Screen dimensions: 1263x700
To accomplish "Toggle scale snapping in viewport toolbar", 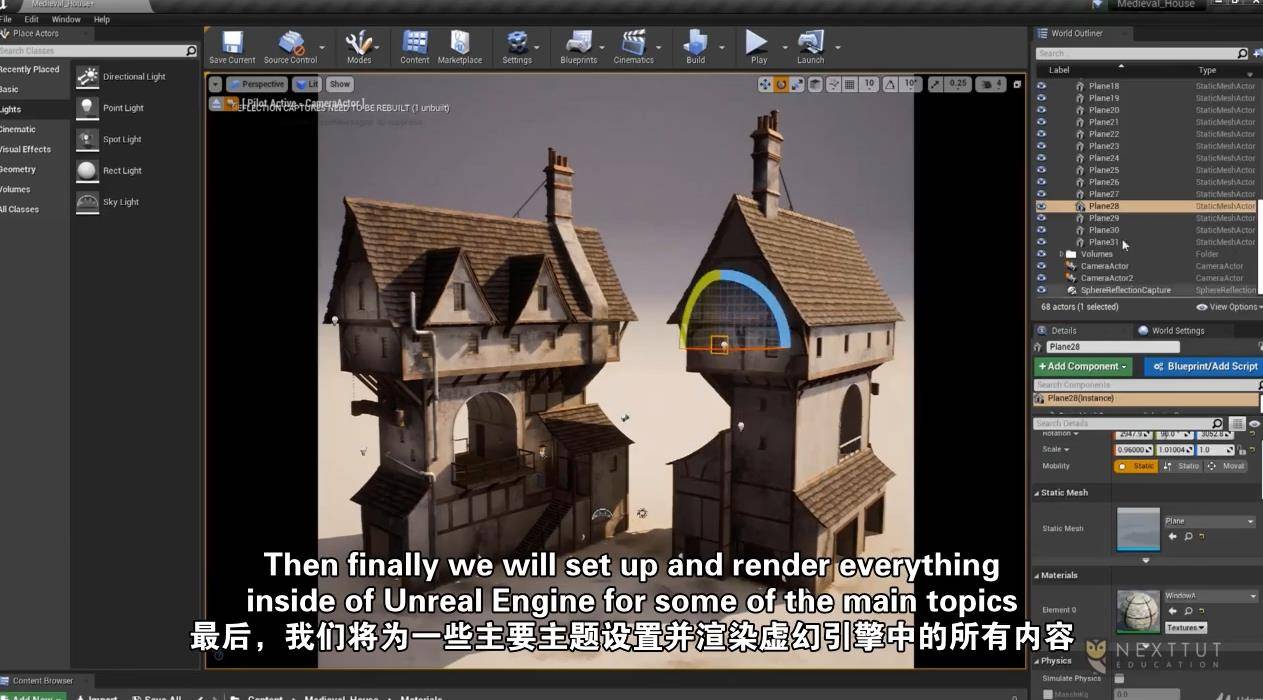I will [936, 84].
